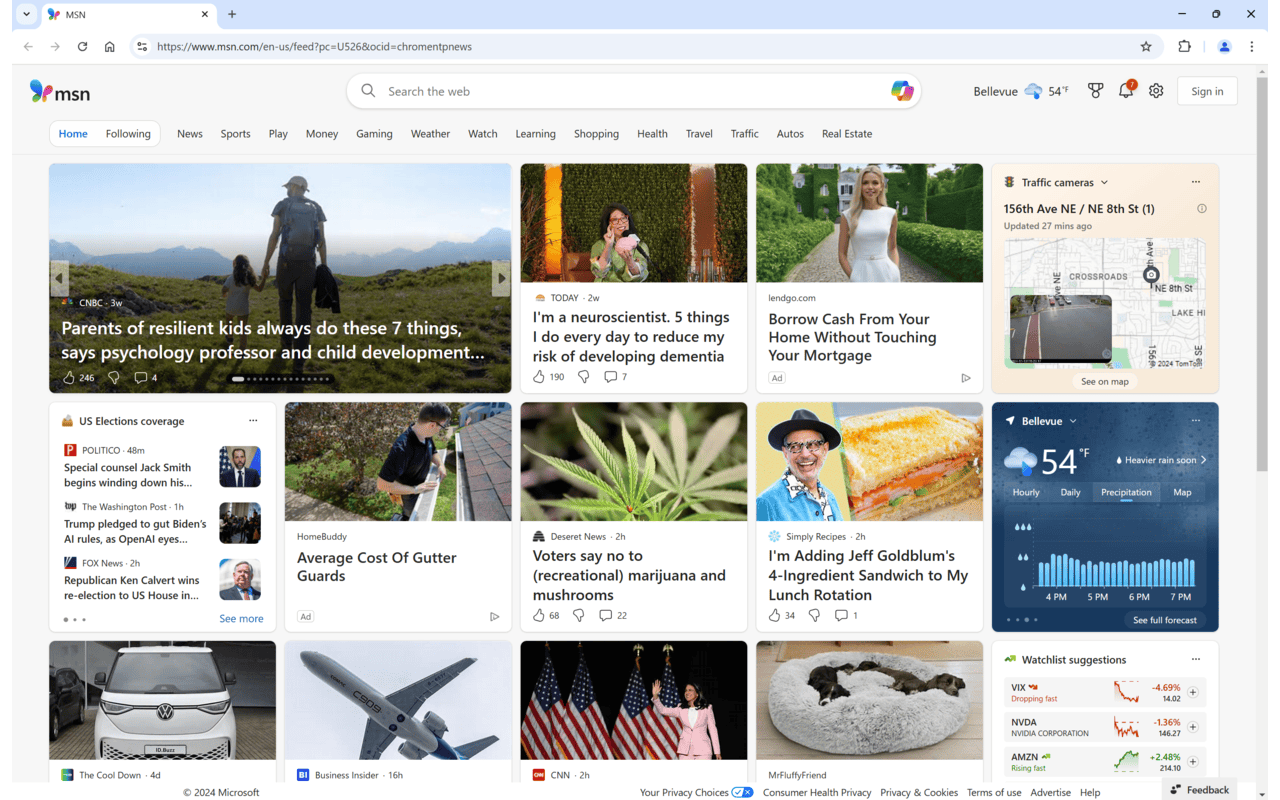1280x800 pixels.
Task: Switch to the Money tab
Action: click(x=321, y=133)
